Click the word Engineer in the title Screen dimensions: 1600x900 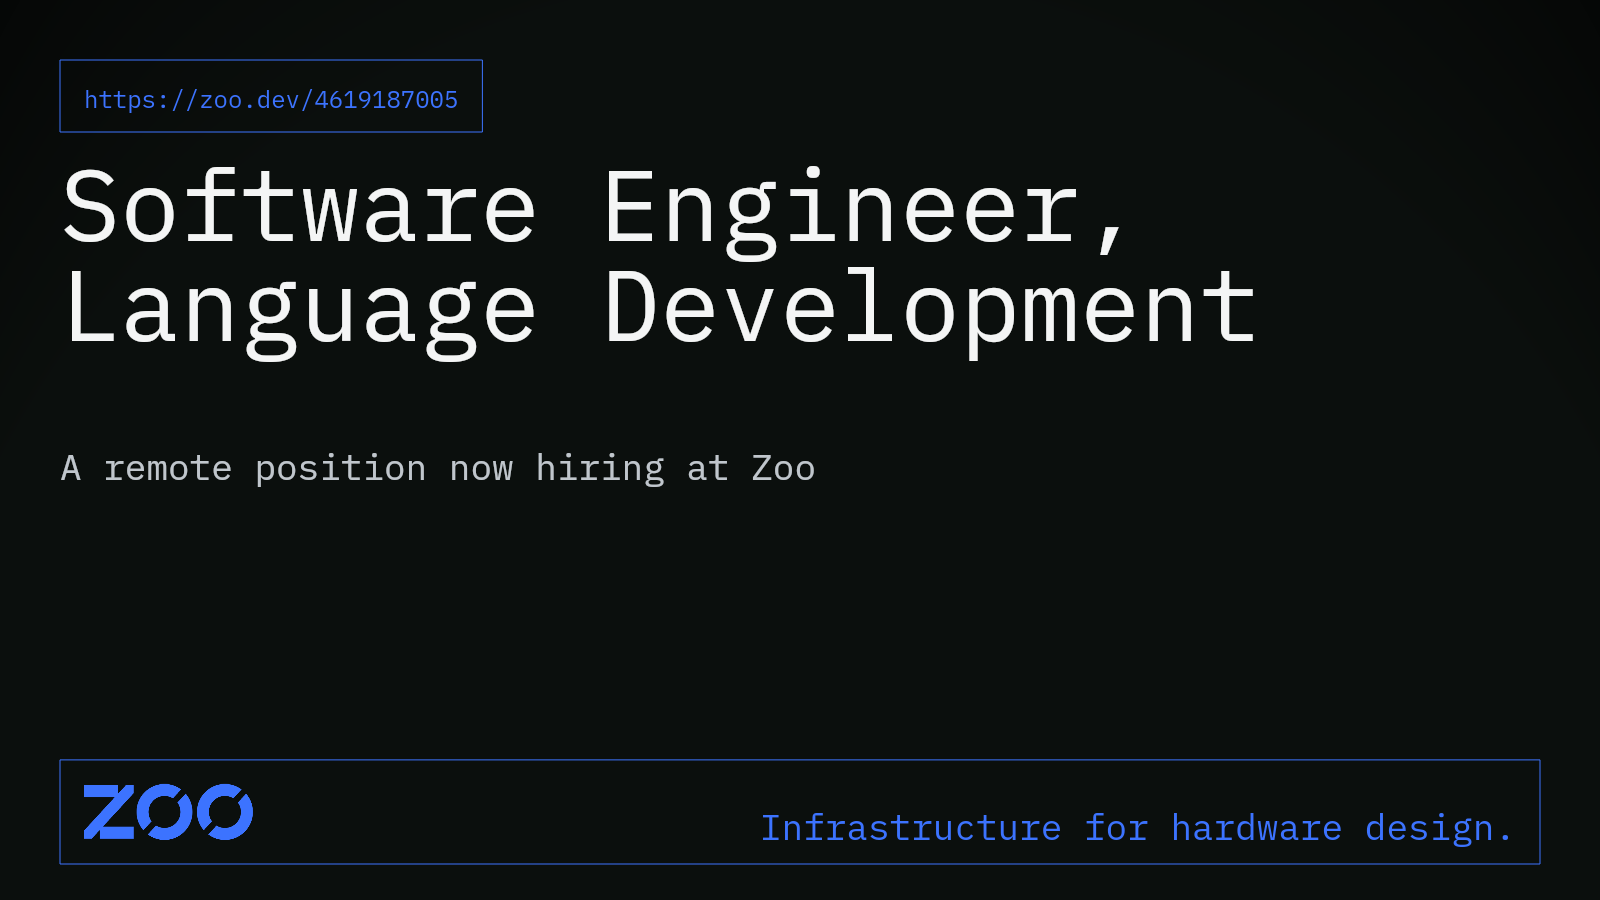pyautogui.click(x=843, y=208)
